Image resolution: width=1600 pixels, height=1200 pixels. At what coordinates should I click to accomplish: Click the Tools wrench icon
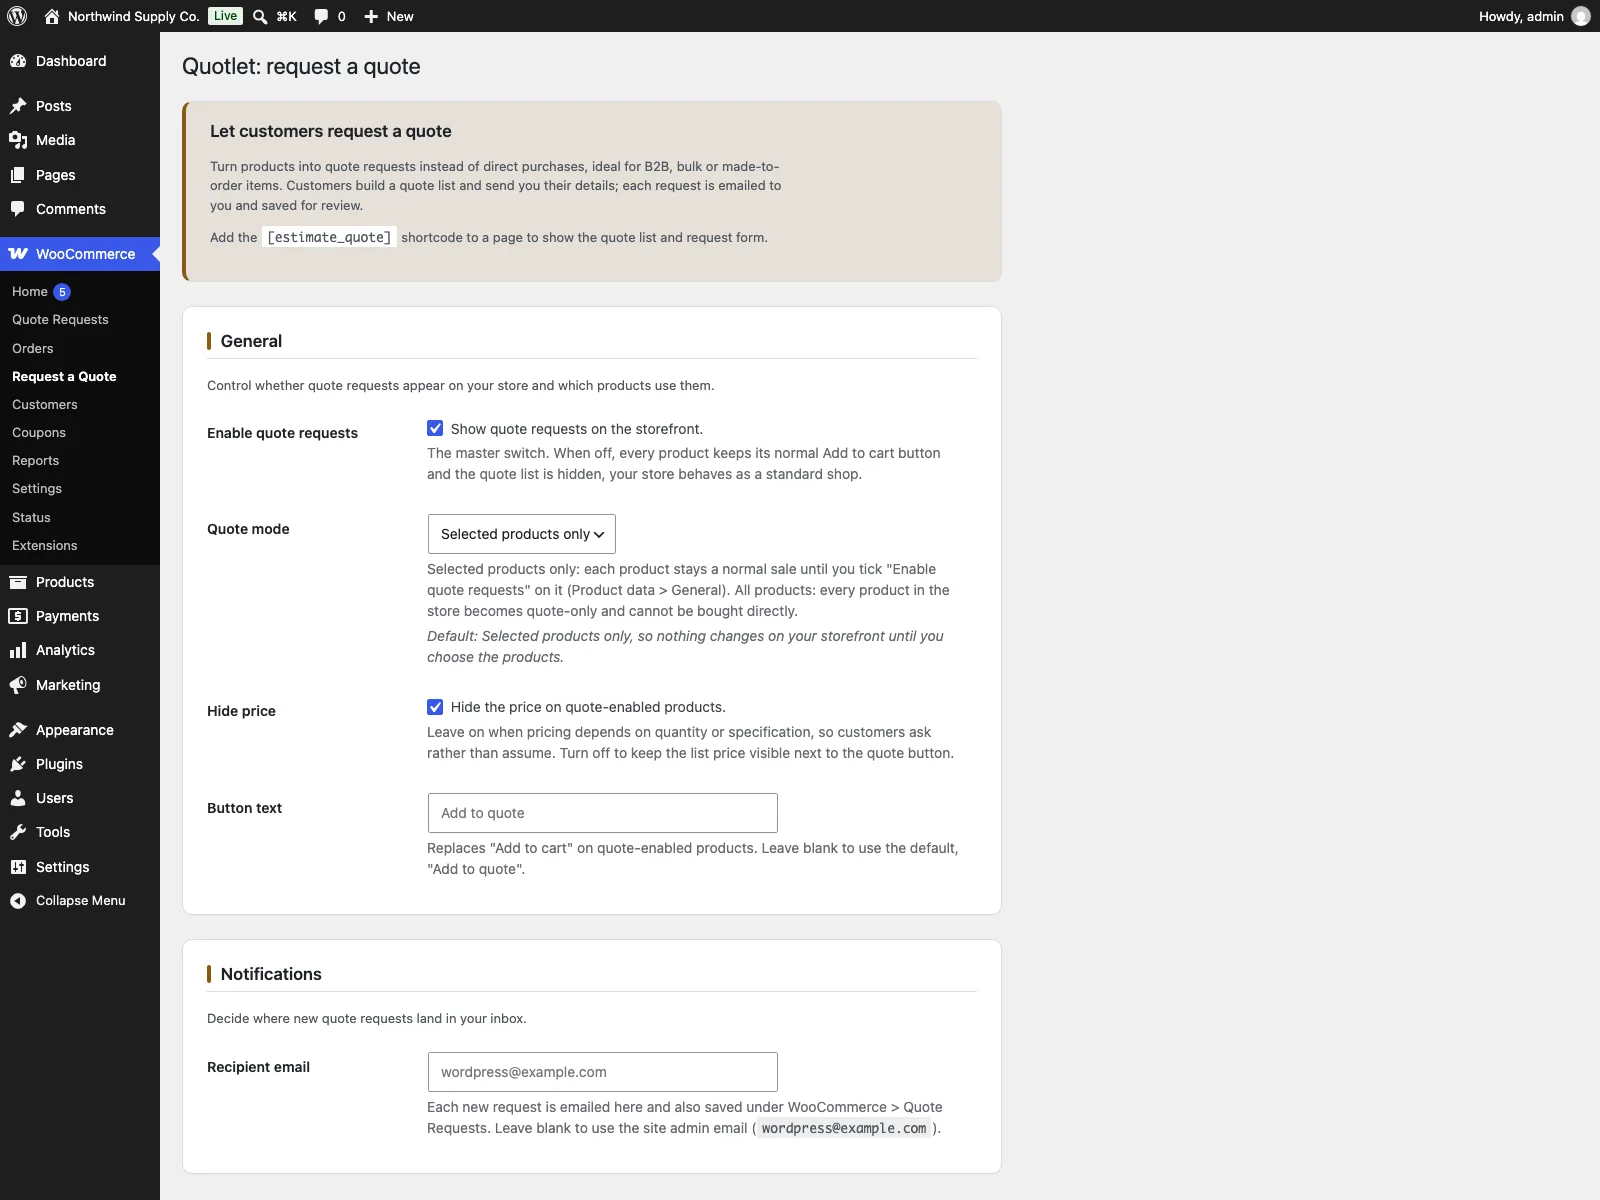(x=18, y=832)
